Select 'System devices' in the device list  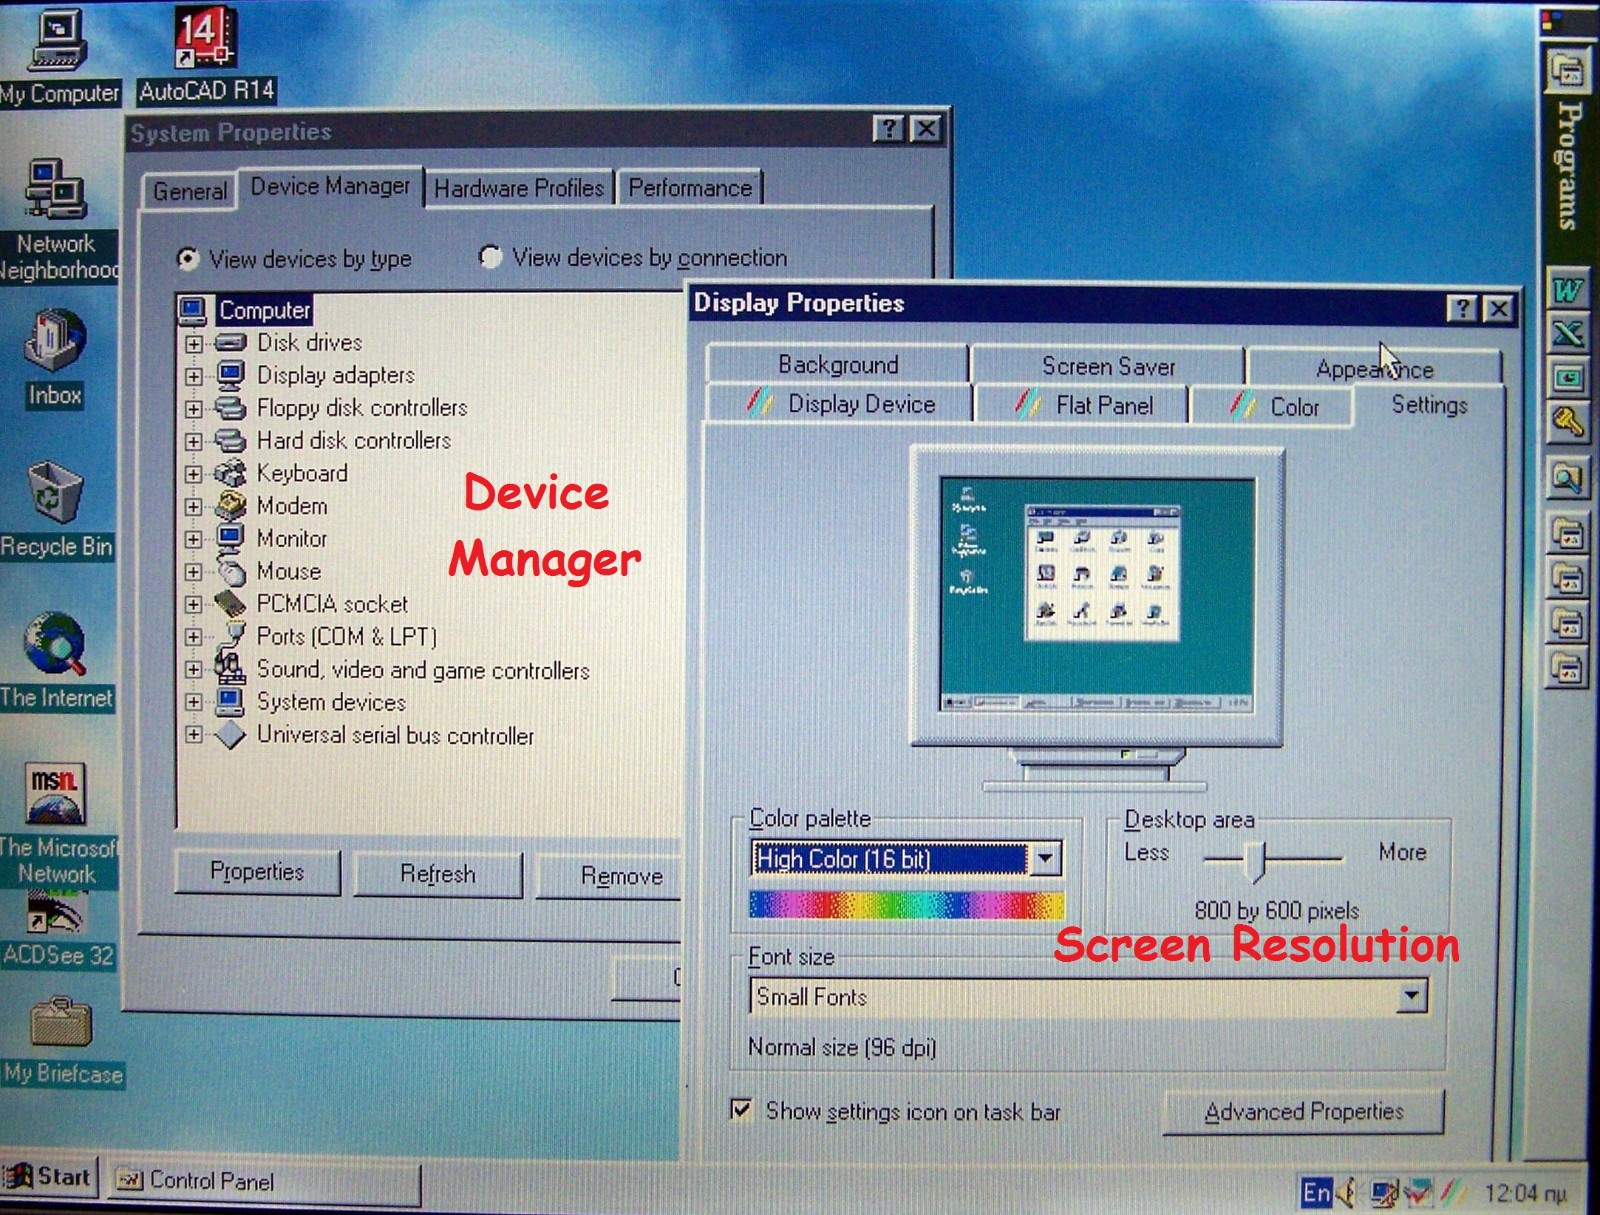pos(331,702)
